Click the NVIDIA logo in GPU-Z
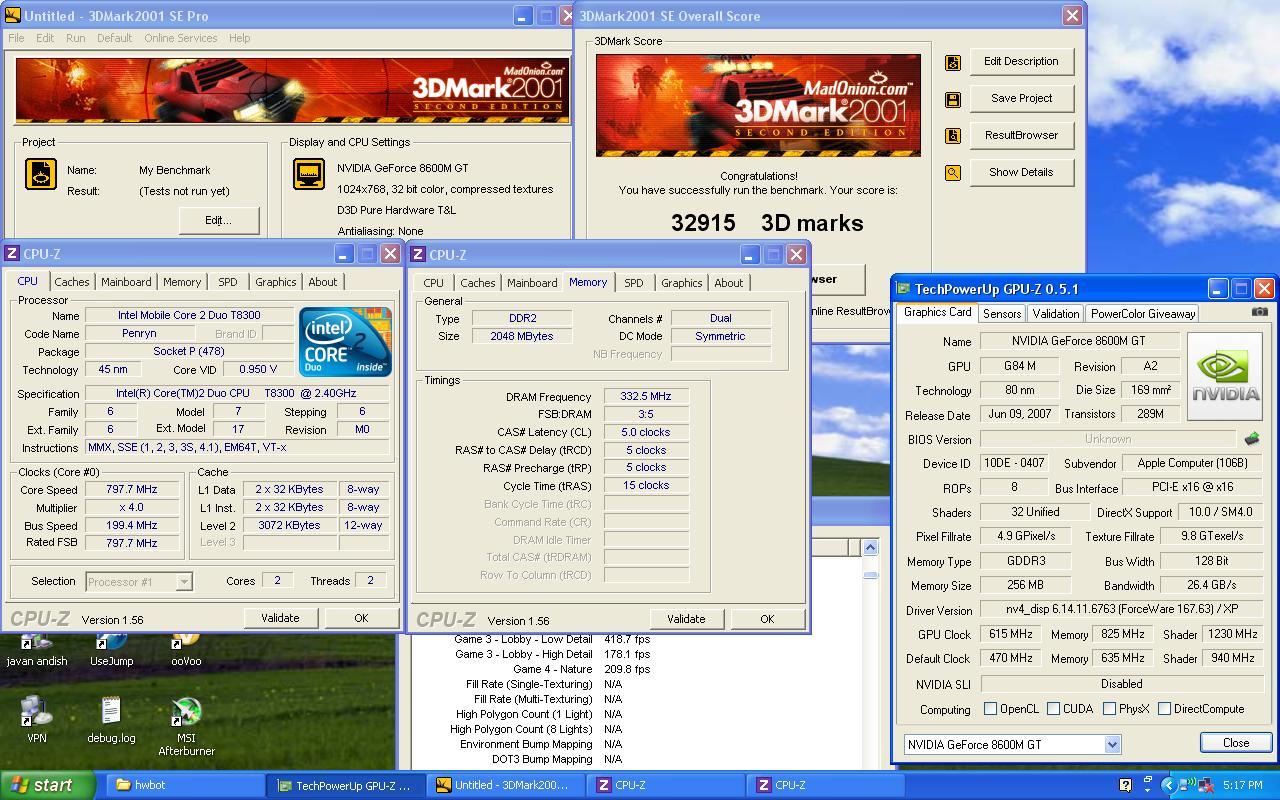 [1225, 376]
